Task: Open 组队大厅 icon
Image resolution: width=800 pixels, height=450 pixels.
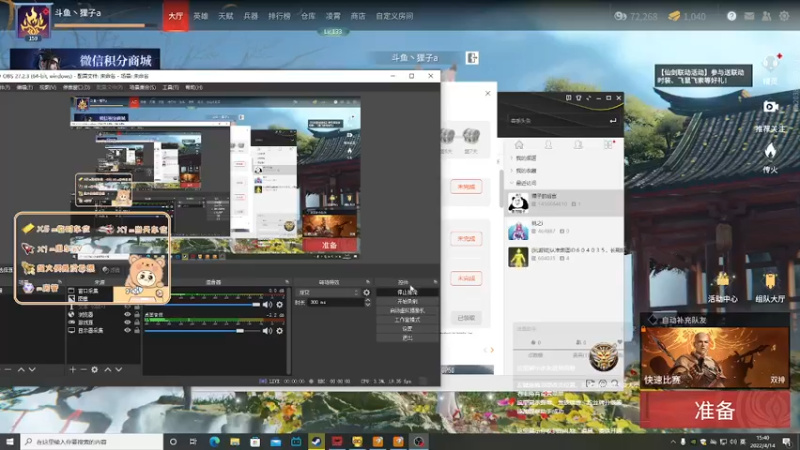Action: 770,281
